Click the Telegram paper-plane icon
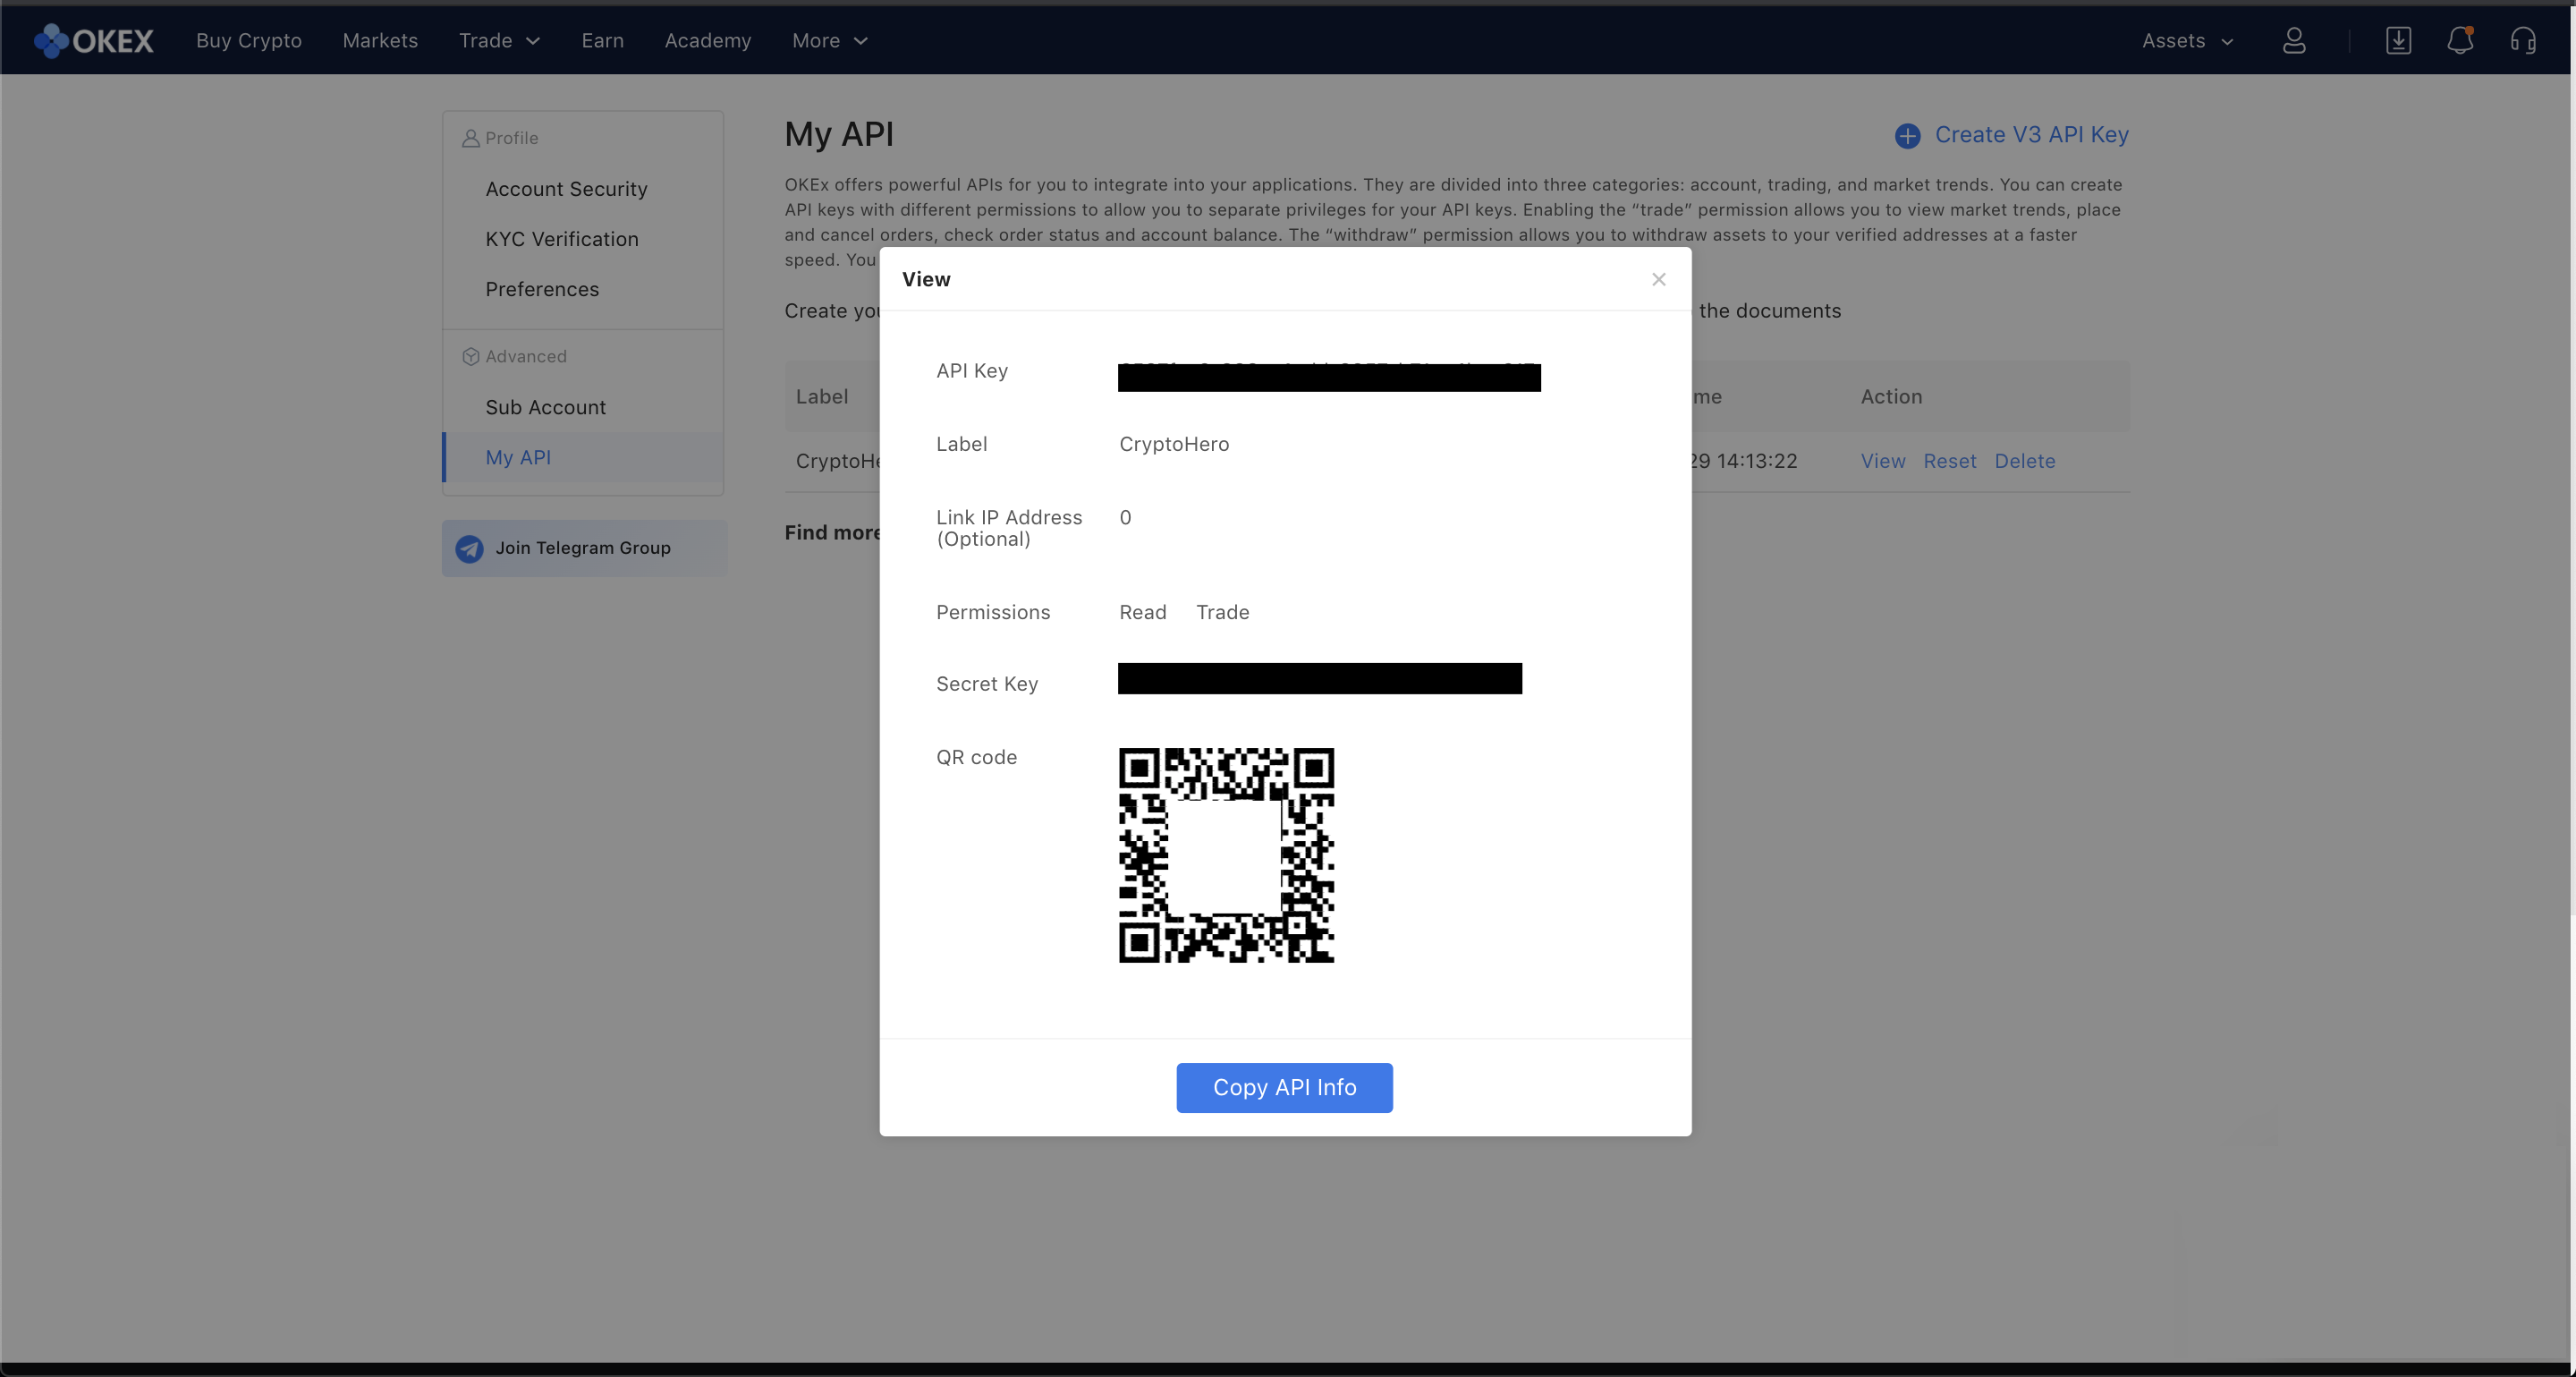 pyautogui.click(x=469, y=548)
